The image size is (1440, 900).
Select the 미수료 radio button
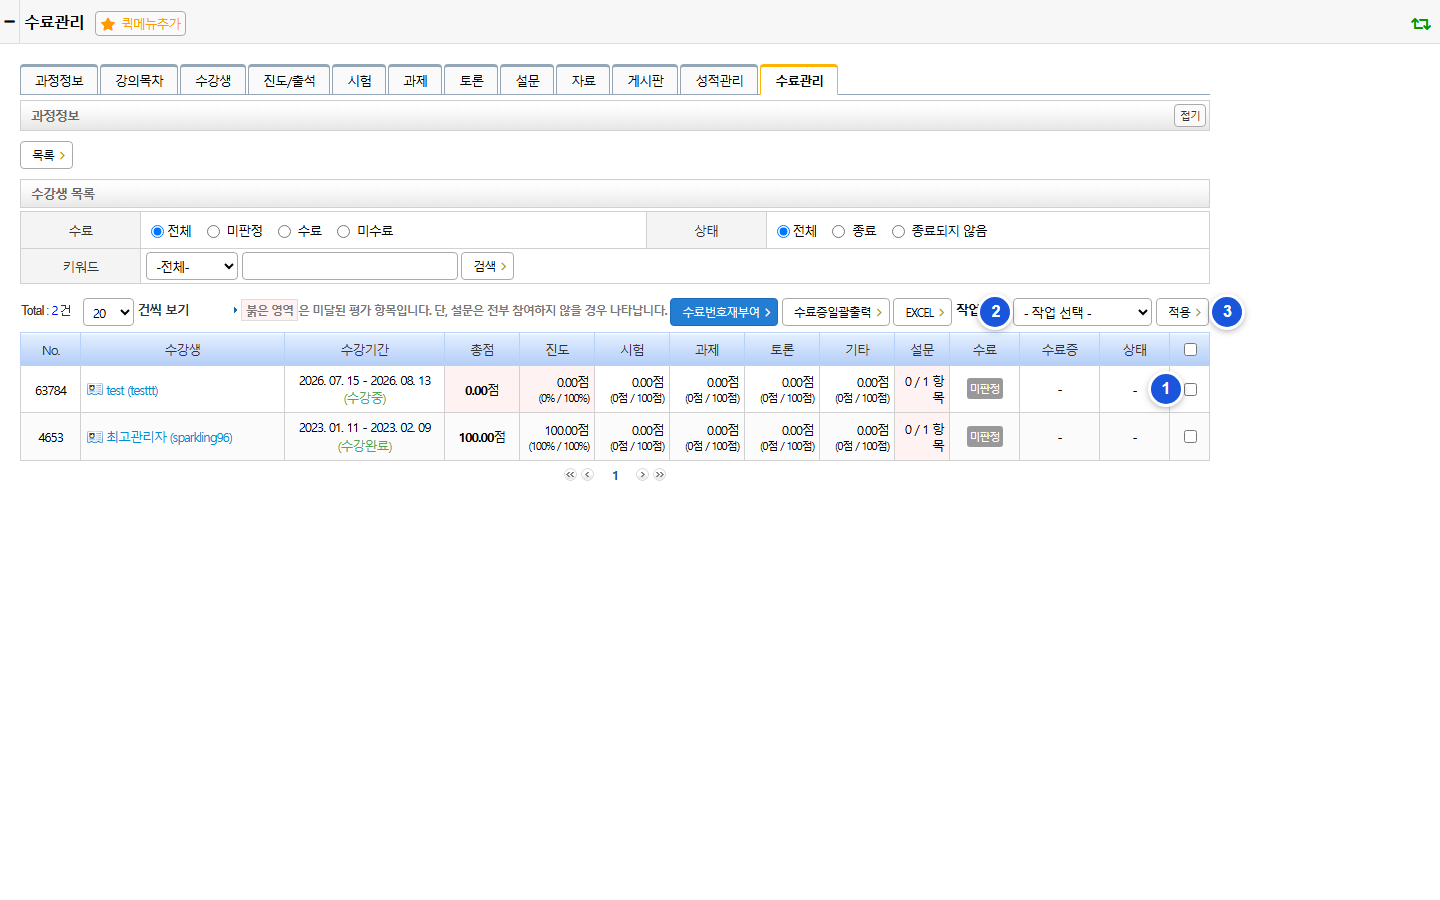(x=343, y=231)
